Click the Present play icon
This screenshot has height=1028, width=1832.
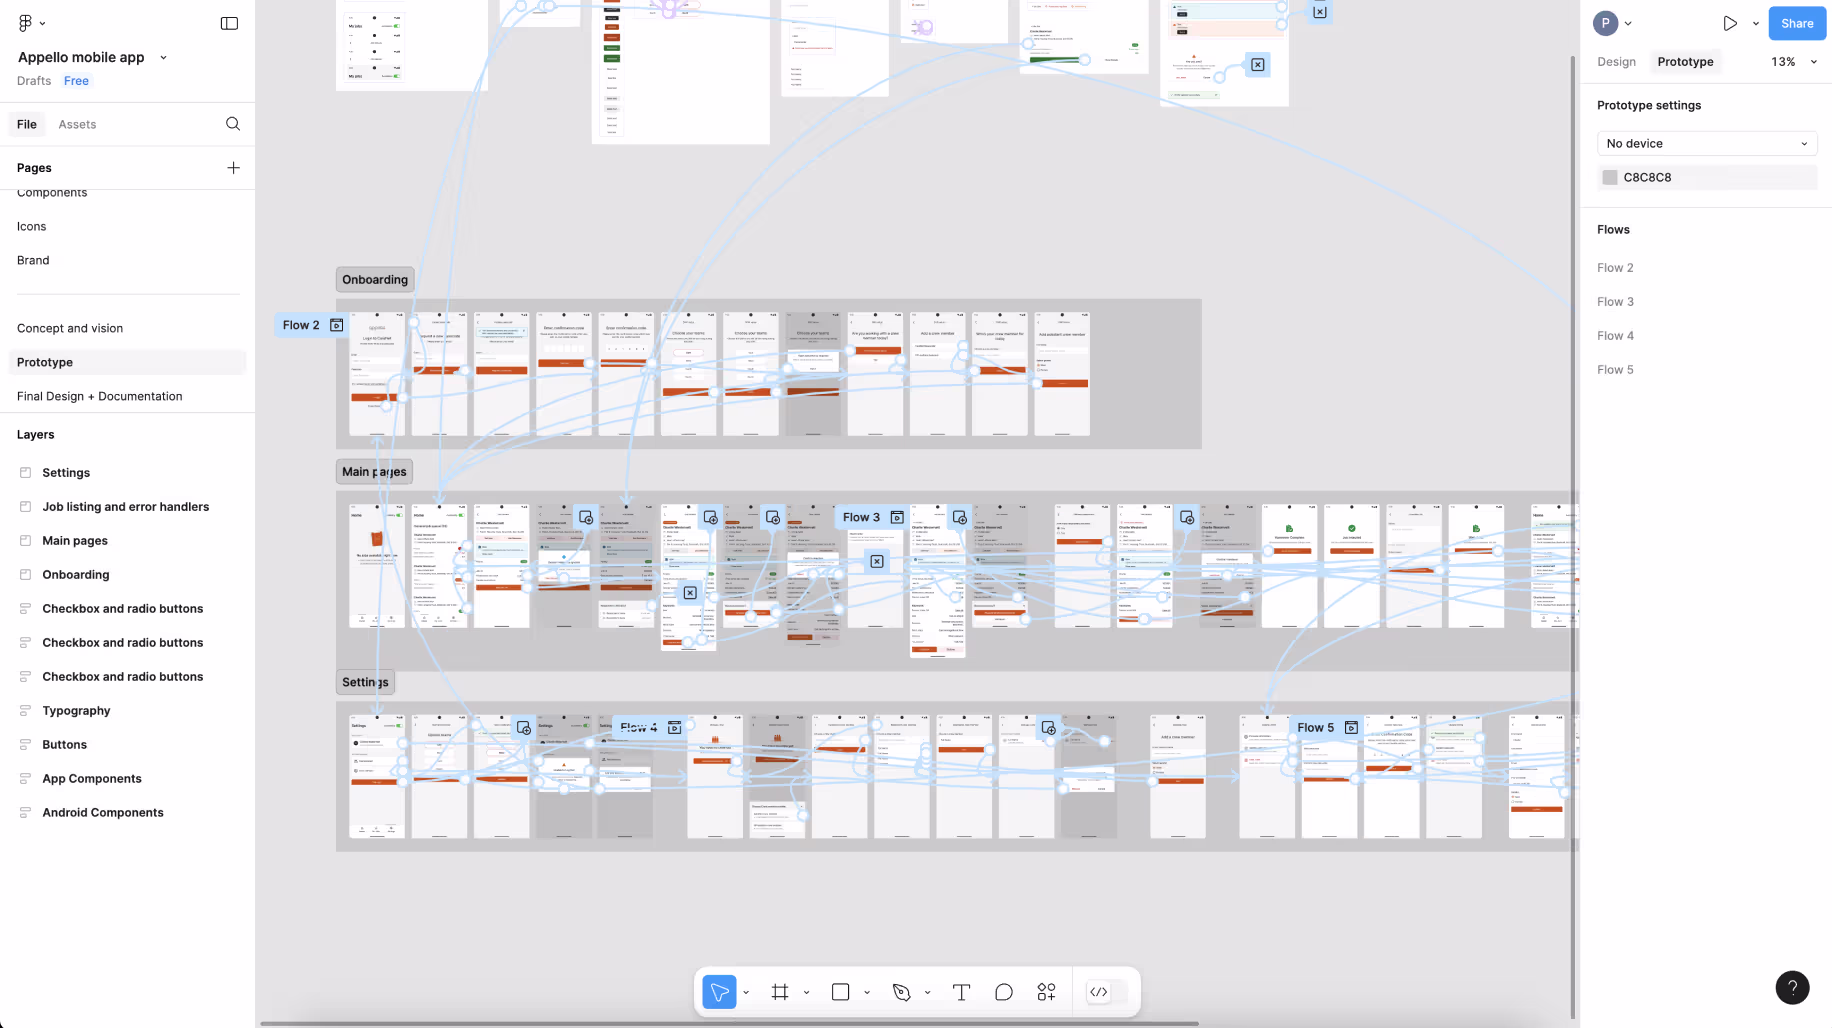coord(1730,23)
